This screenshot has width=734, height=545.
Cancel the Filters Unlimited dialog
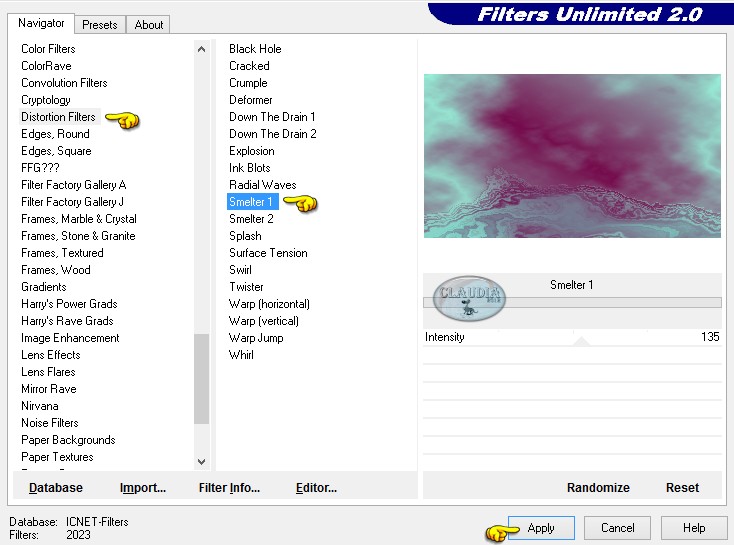[x=617, y=528]
